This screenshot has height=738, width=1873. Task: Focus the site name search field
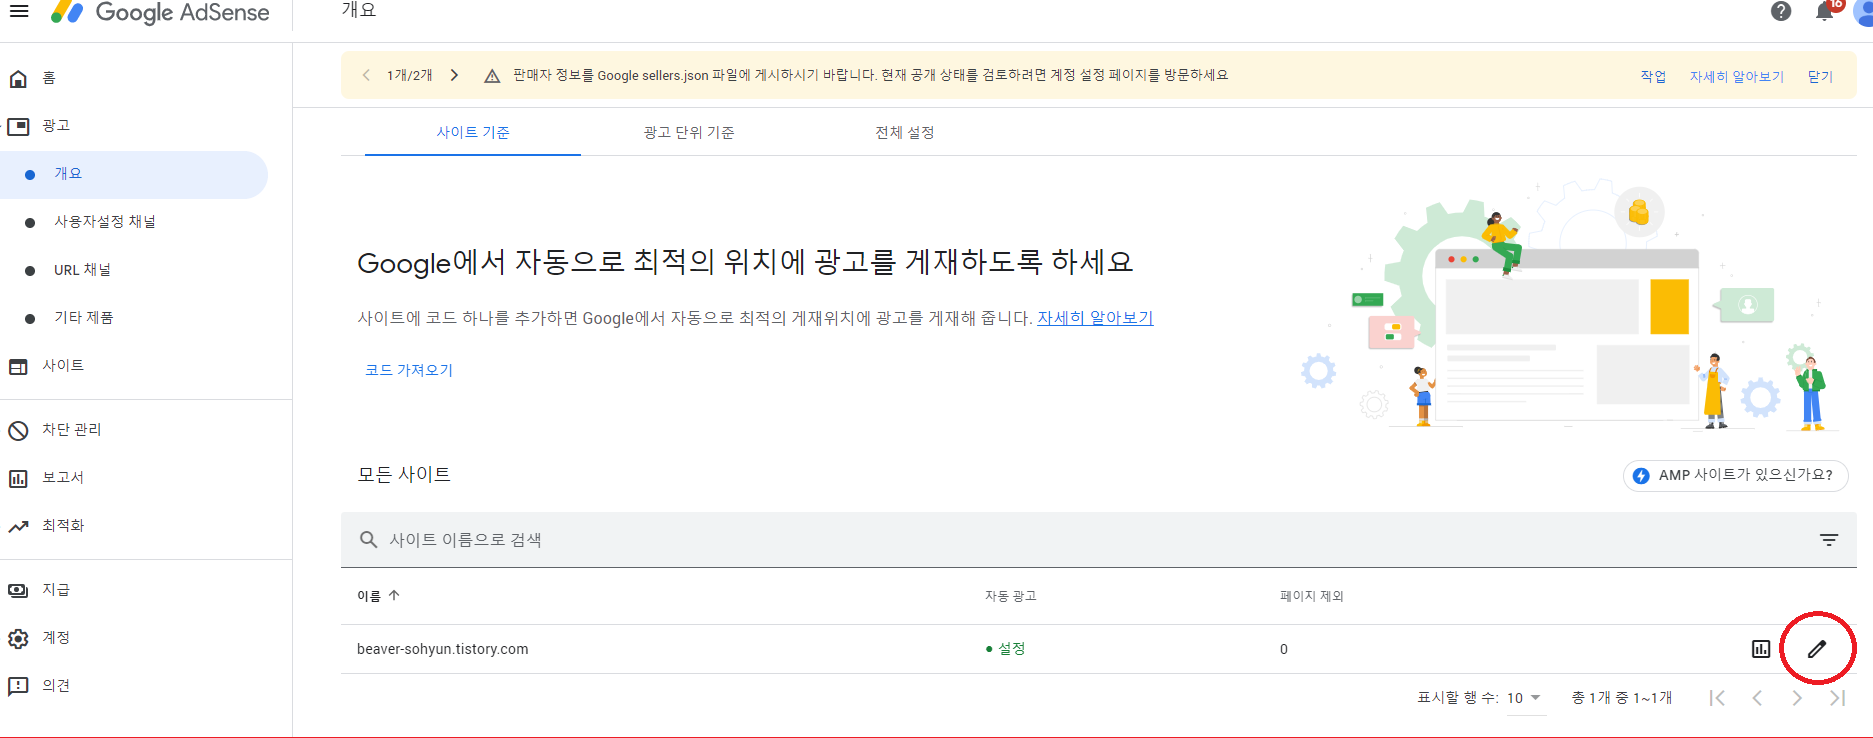(x=1099, y=540)
